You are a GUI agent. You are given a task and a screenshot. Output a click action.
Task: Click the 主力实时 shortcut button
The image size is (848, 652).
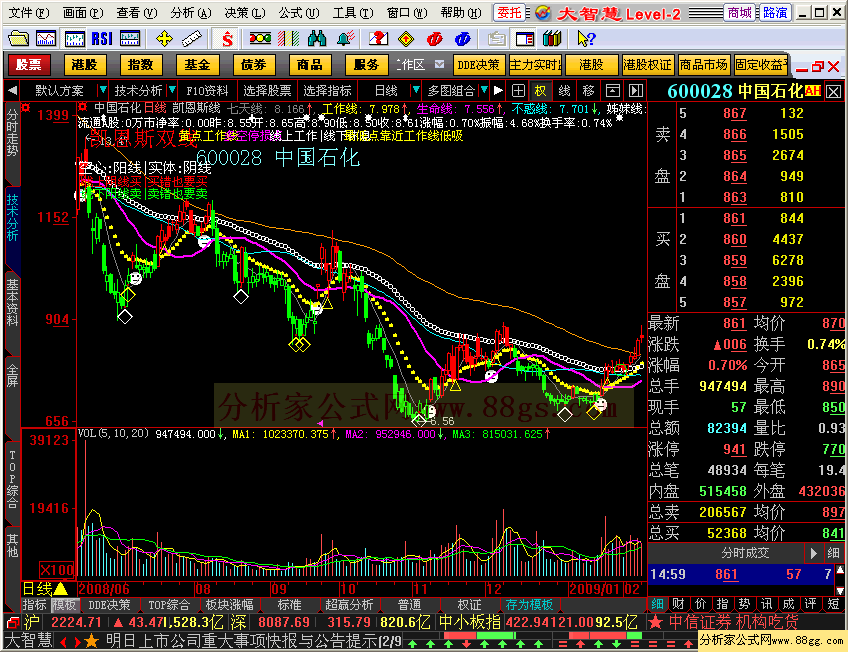click(x=535, y=65)
